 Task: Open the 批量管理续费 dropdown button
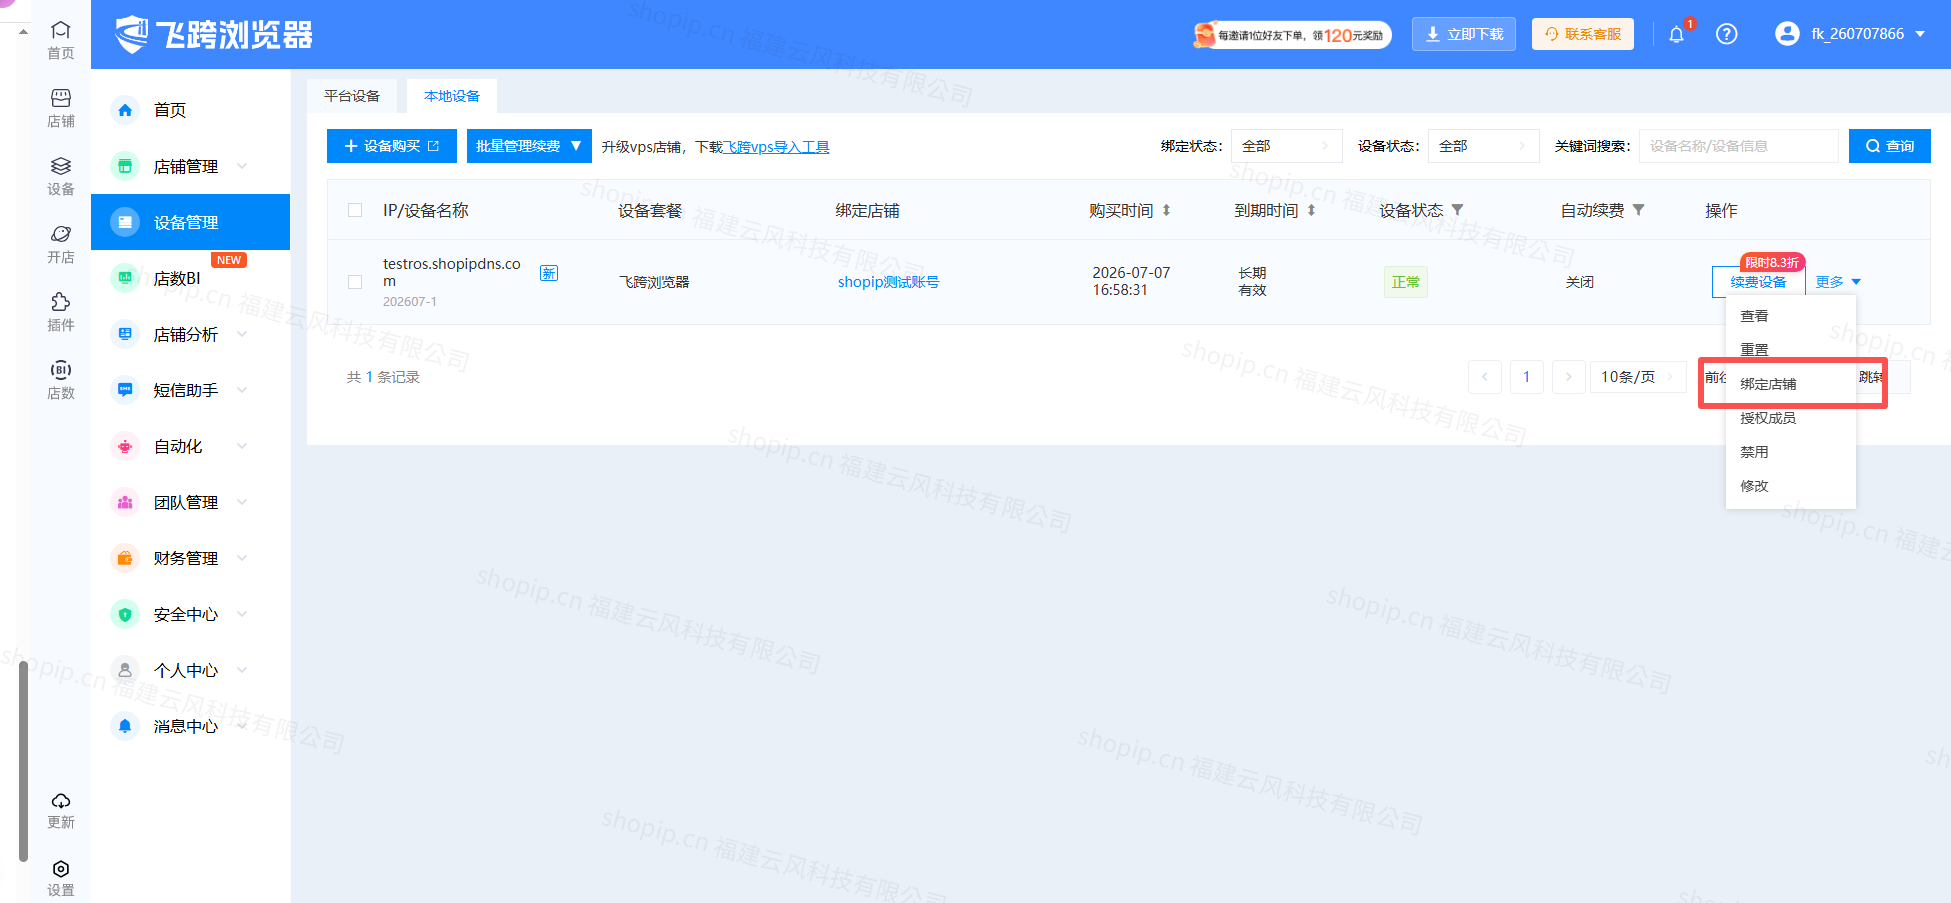529,146
